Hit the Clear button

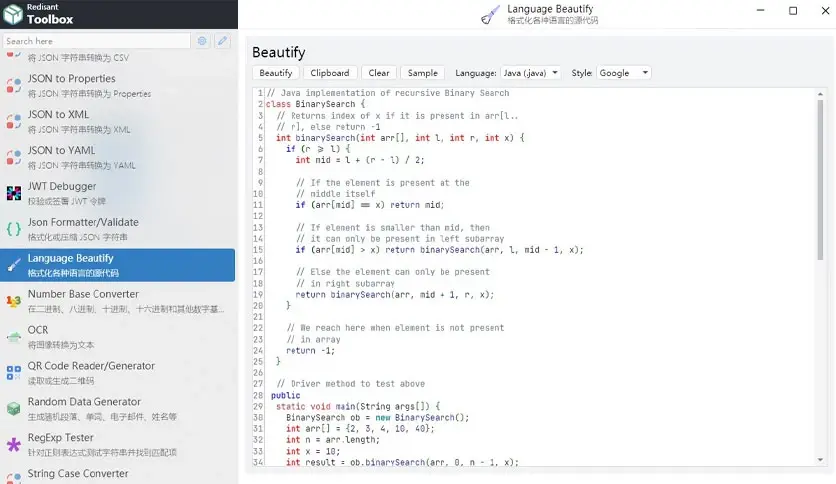[x=379, y=73]
